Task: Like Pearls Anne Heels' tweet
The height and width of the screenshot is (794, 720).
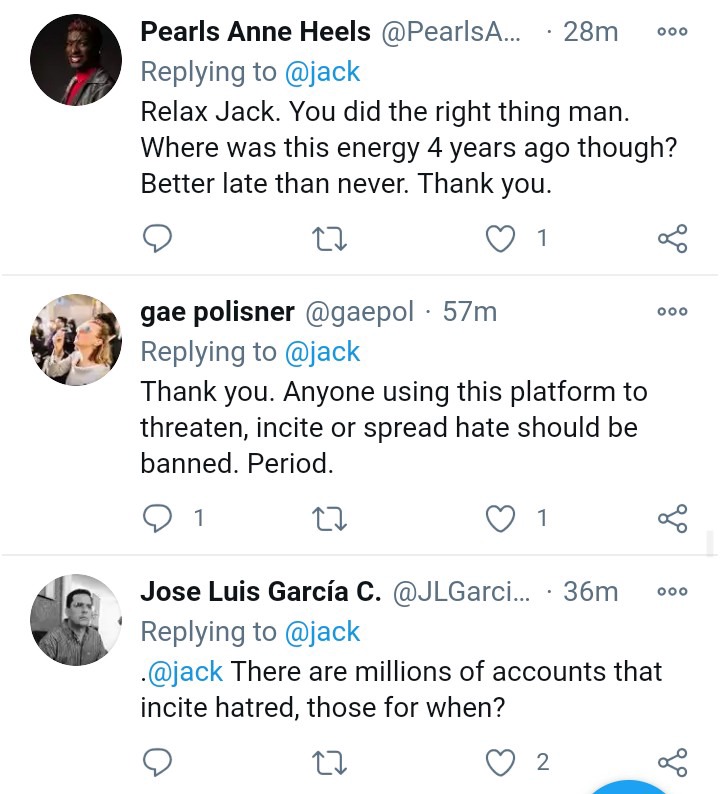Action: tap(500, 239)
